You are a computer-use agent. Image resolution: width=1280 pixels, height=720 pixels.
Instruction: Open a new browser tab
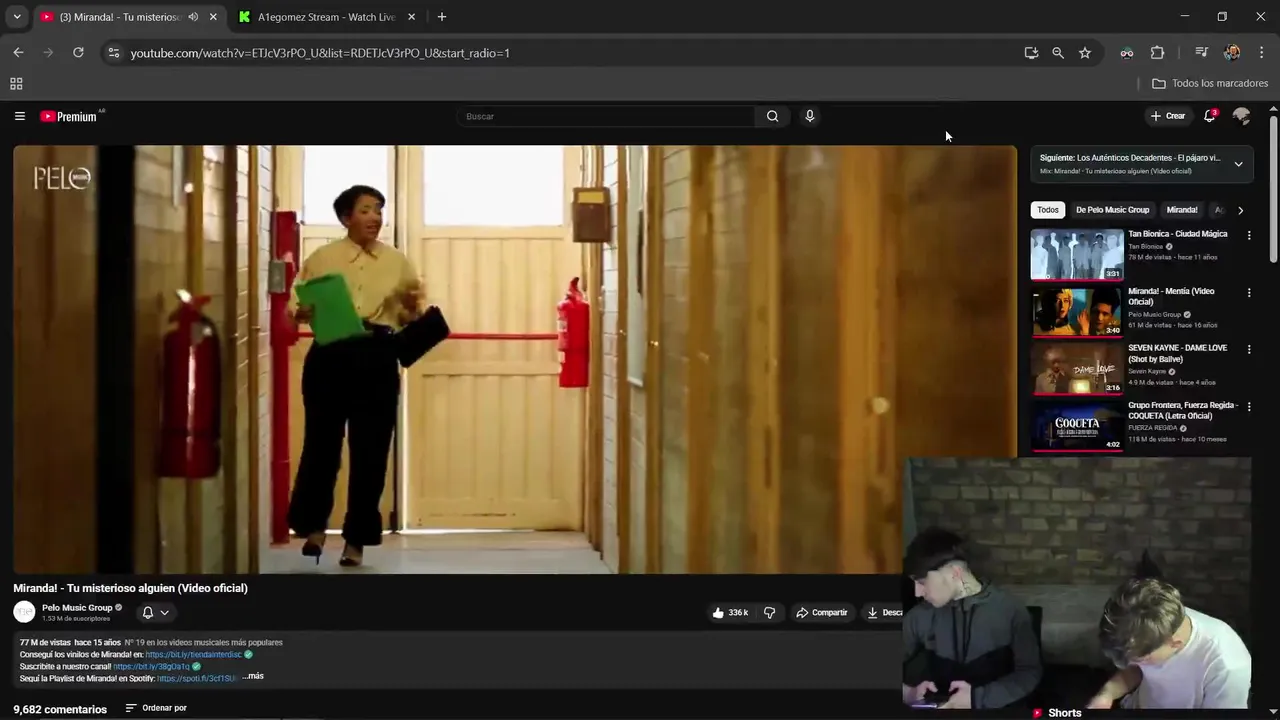click(x=442, y=17)
